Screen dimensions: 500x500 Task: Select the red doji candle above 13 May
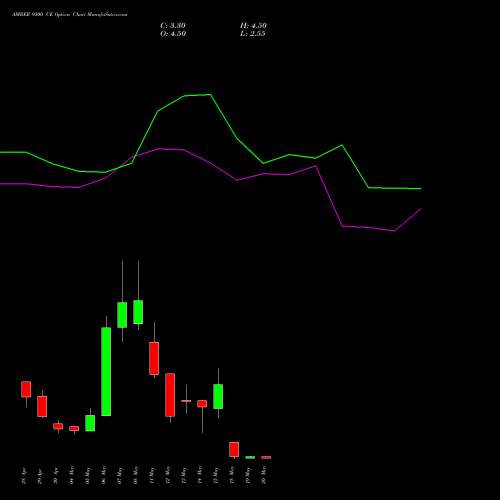point(186,401)
